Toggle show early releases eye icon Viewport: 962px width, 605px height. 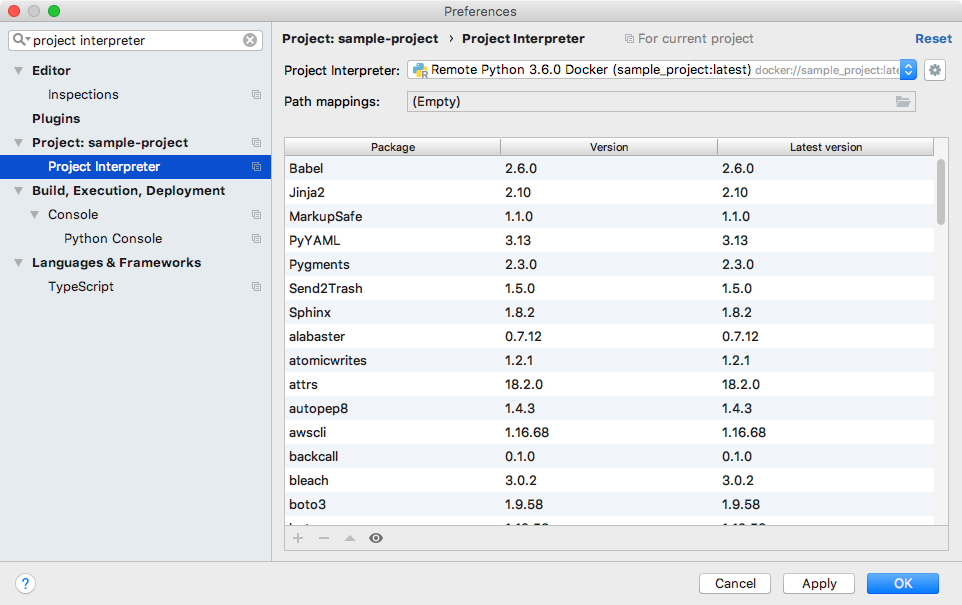point(376,538)
